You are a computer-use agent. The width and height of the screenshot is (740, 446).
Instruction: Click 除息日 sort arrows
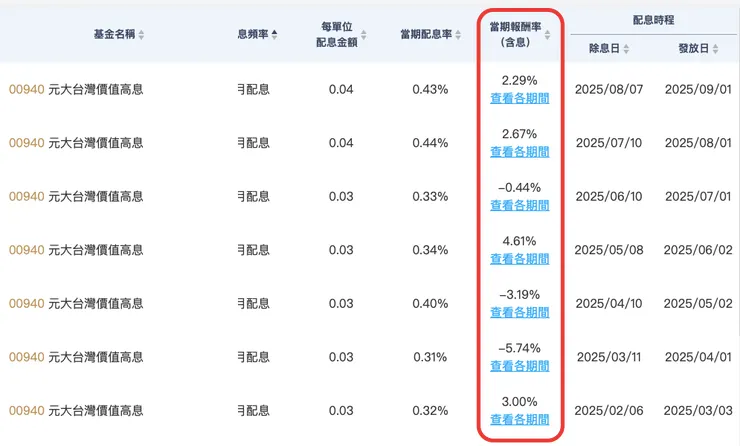626,49
